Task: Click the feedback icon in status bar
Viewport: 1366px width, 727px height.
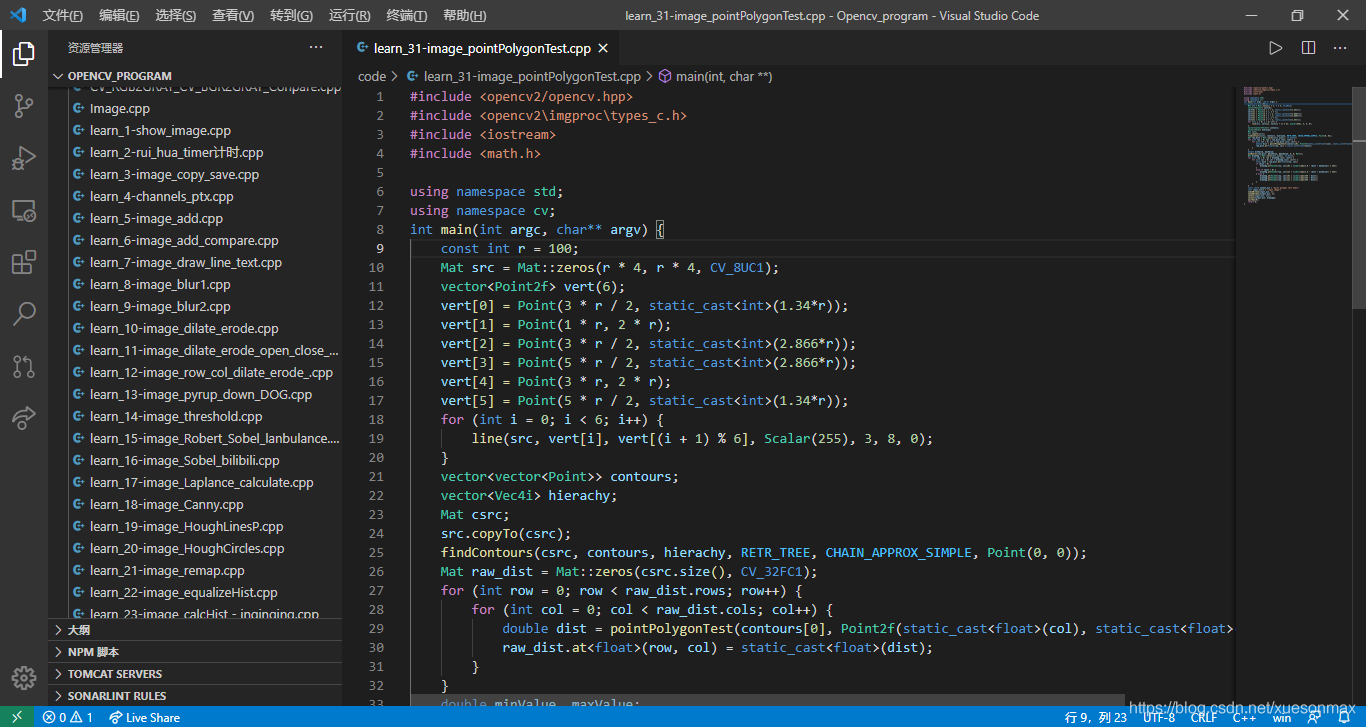Action: [1314, 717]
